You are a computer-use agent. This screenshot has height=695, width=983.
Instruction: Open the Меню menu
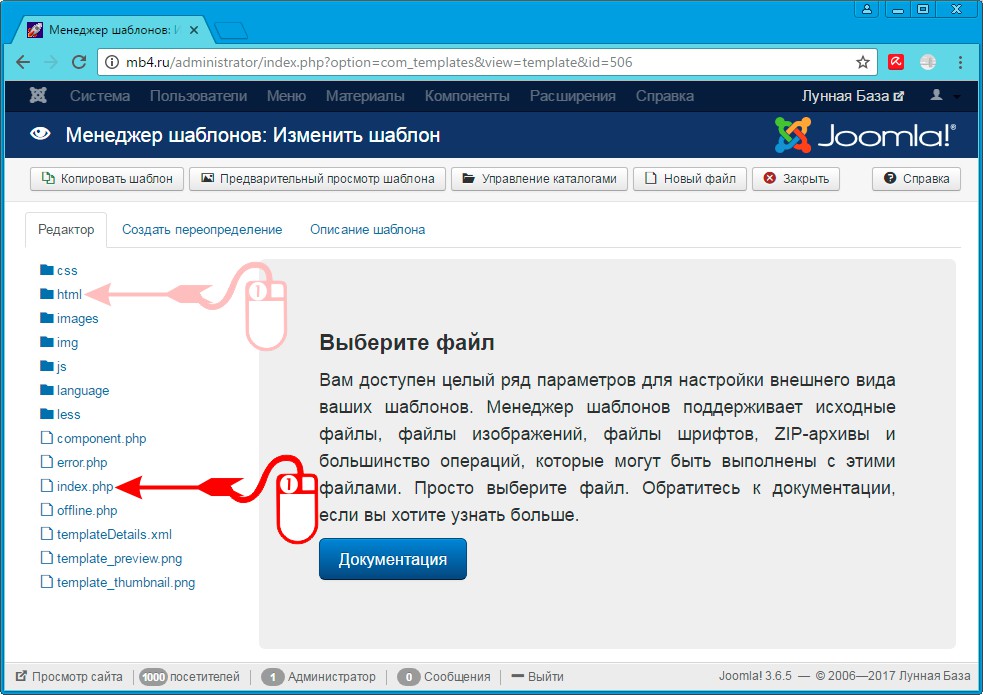click(286, 96)
